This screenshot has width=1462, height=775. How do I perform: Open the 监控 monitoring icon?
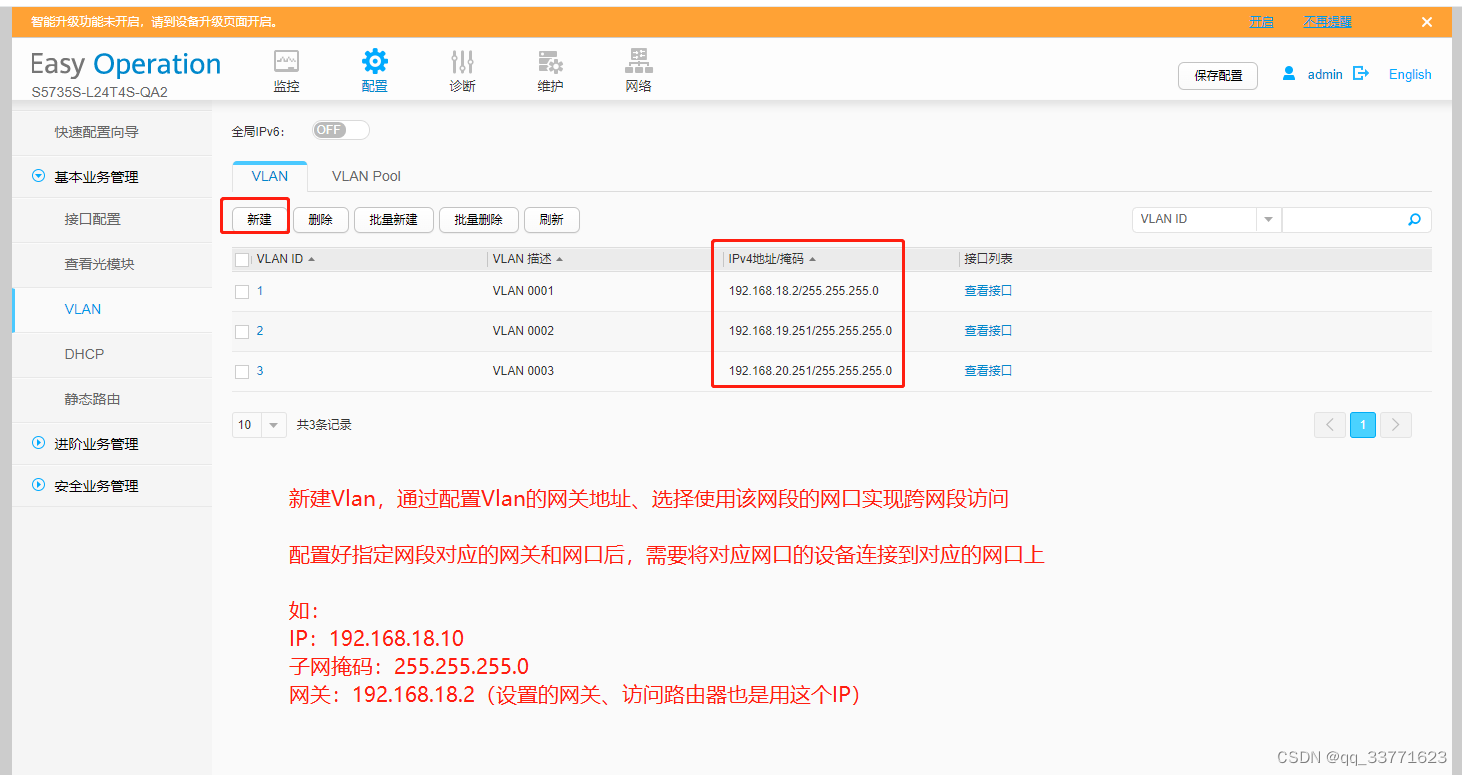(286, 62)
